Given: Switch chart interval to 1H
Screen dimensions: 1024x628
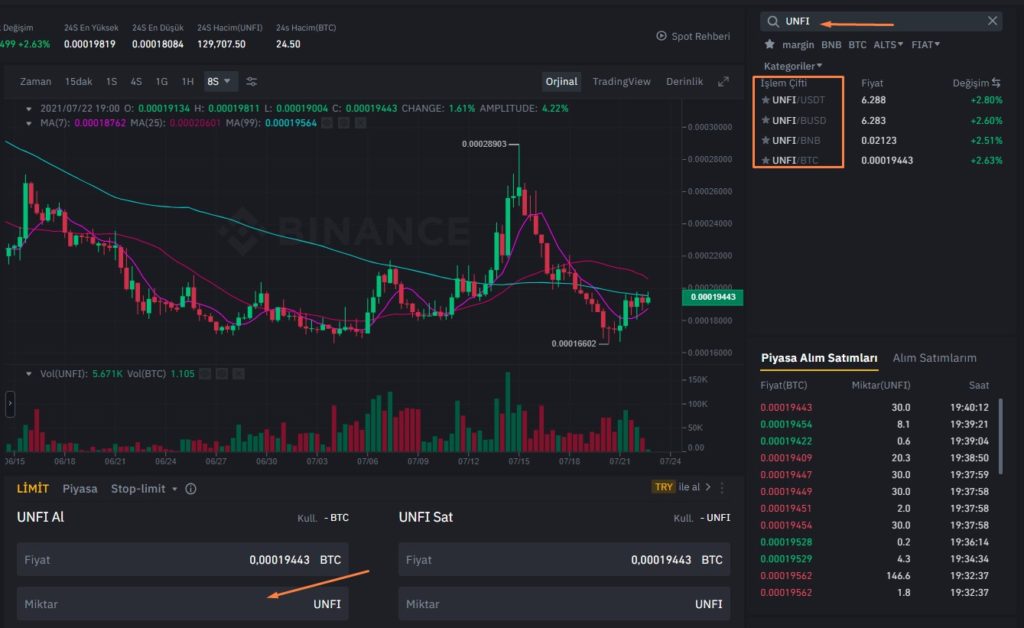Looking at the screenshot, I should (187, 82).
